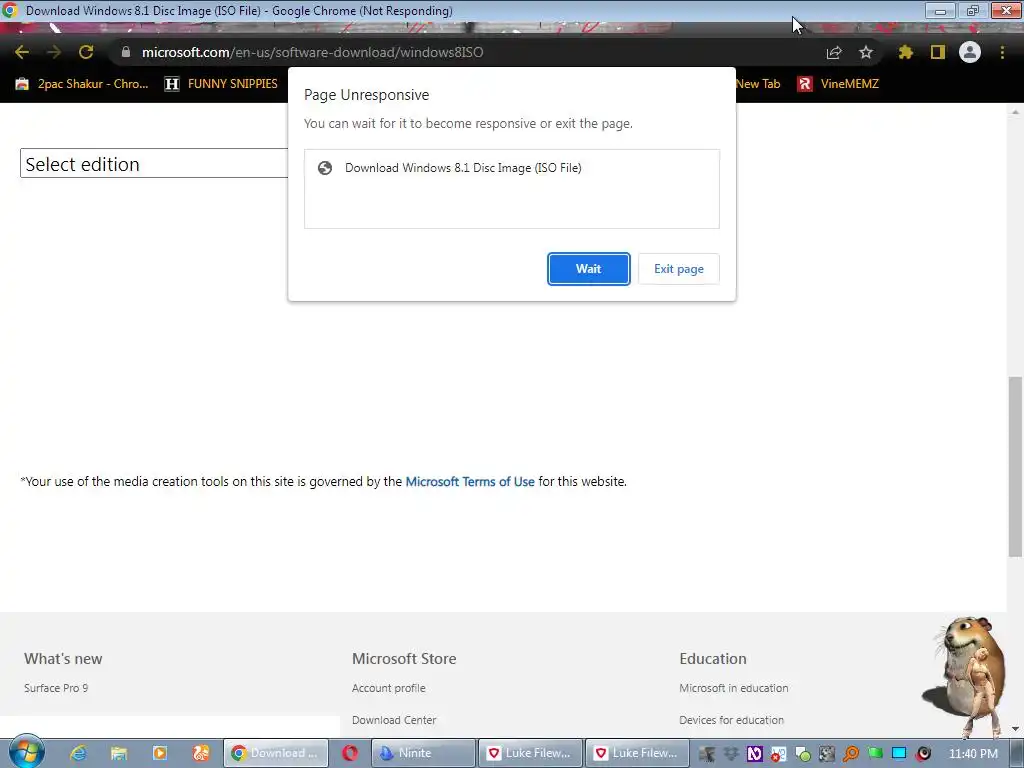Open the VineMEMZ bookmark
This screenshot has height=768, width=1024.
tap(839, 84)
